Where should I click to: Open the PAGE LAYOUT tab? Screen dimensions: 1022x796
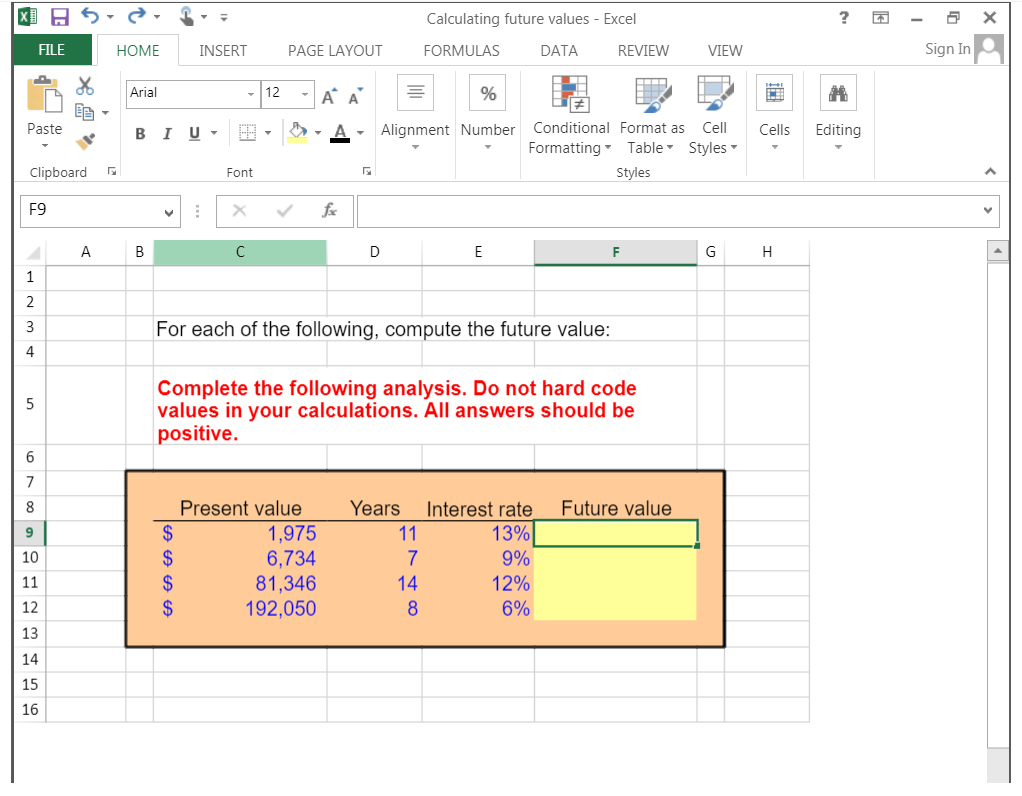[x=335, y=50]
